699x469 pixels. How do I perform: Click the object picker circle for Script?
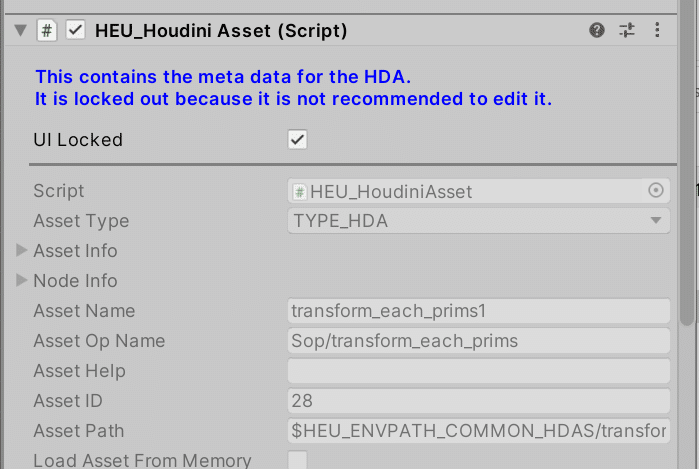(x=655, y=191)
